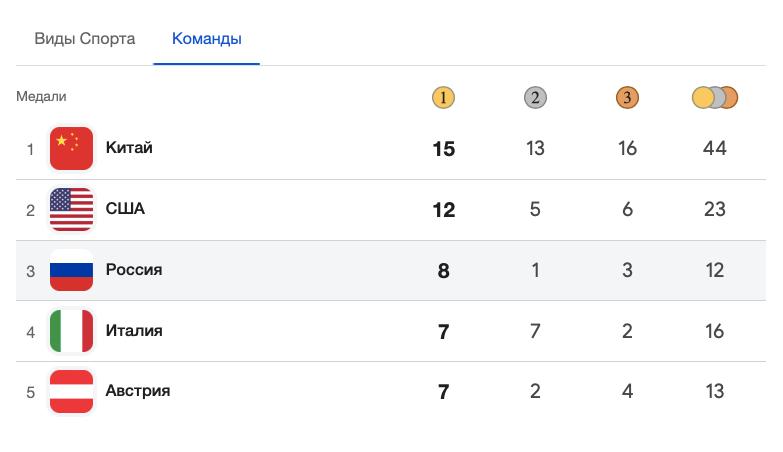Click the bronze medal column icon
Screen dimensions: 783x452
627,98
